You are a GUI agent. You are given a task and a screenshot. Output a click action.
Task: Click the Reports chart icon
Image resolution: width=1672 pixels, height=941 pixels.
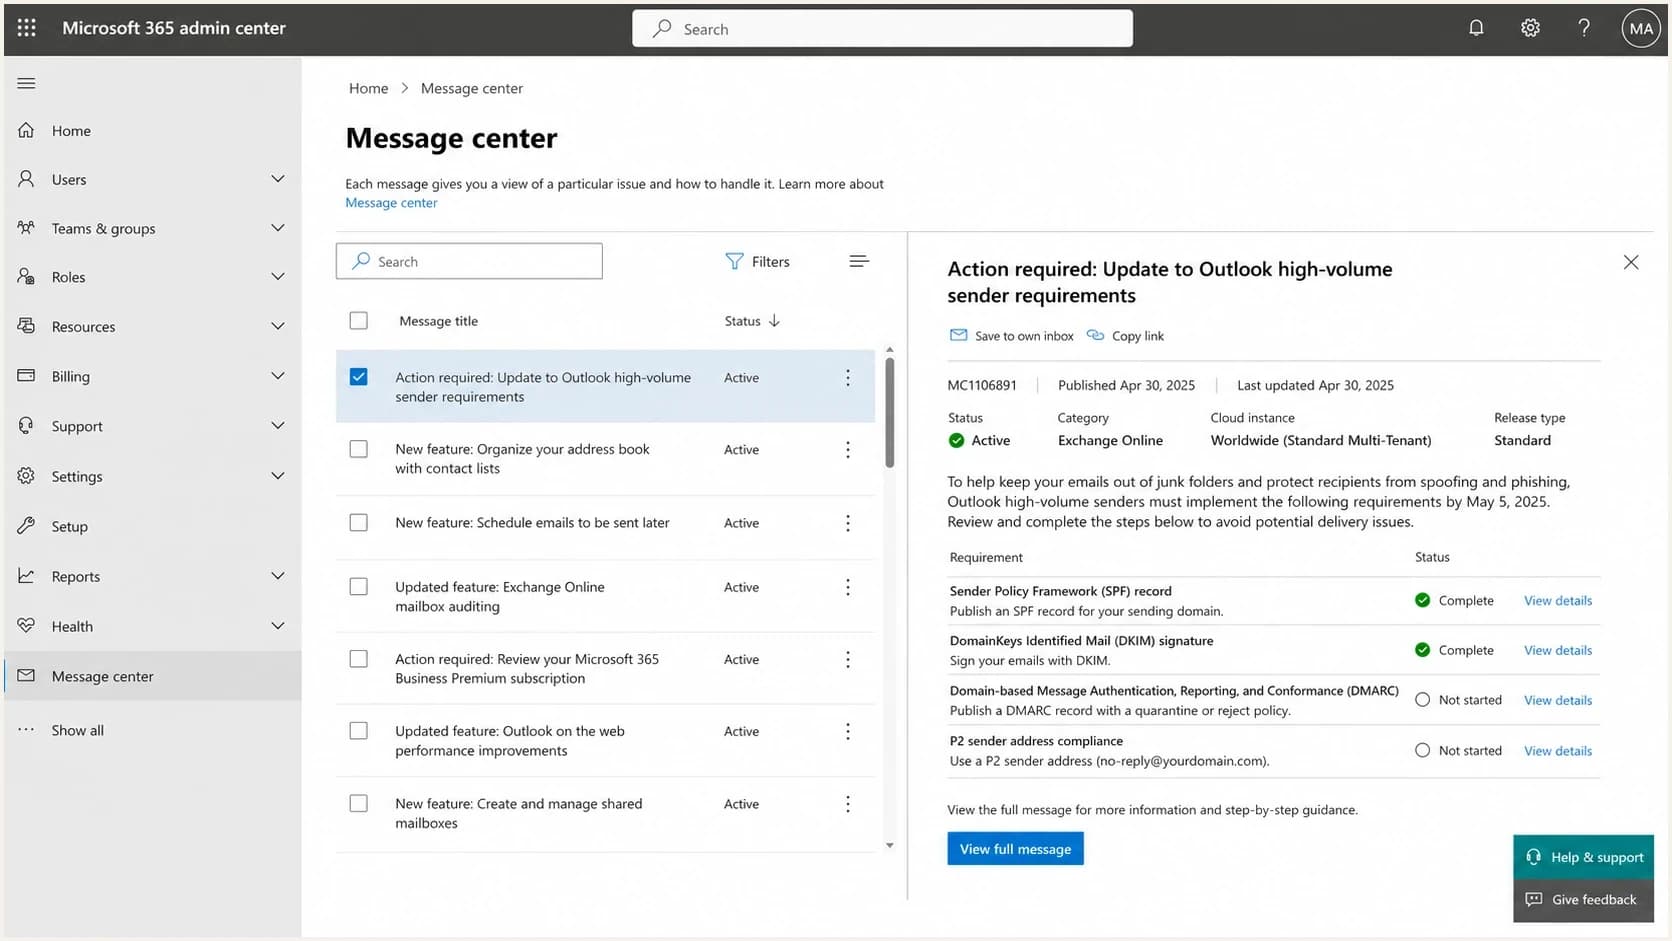[27, 576]
